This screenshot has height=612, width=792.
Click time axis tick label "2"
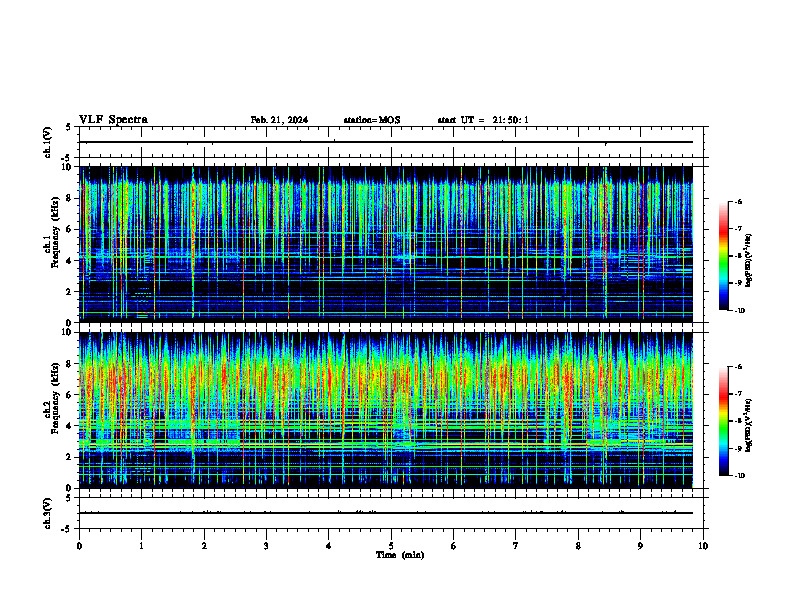pos(204,546)
